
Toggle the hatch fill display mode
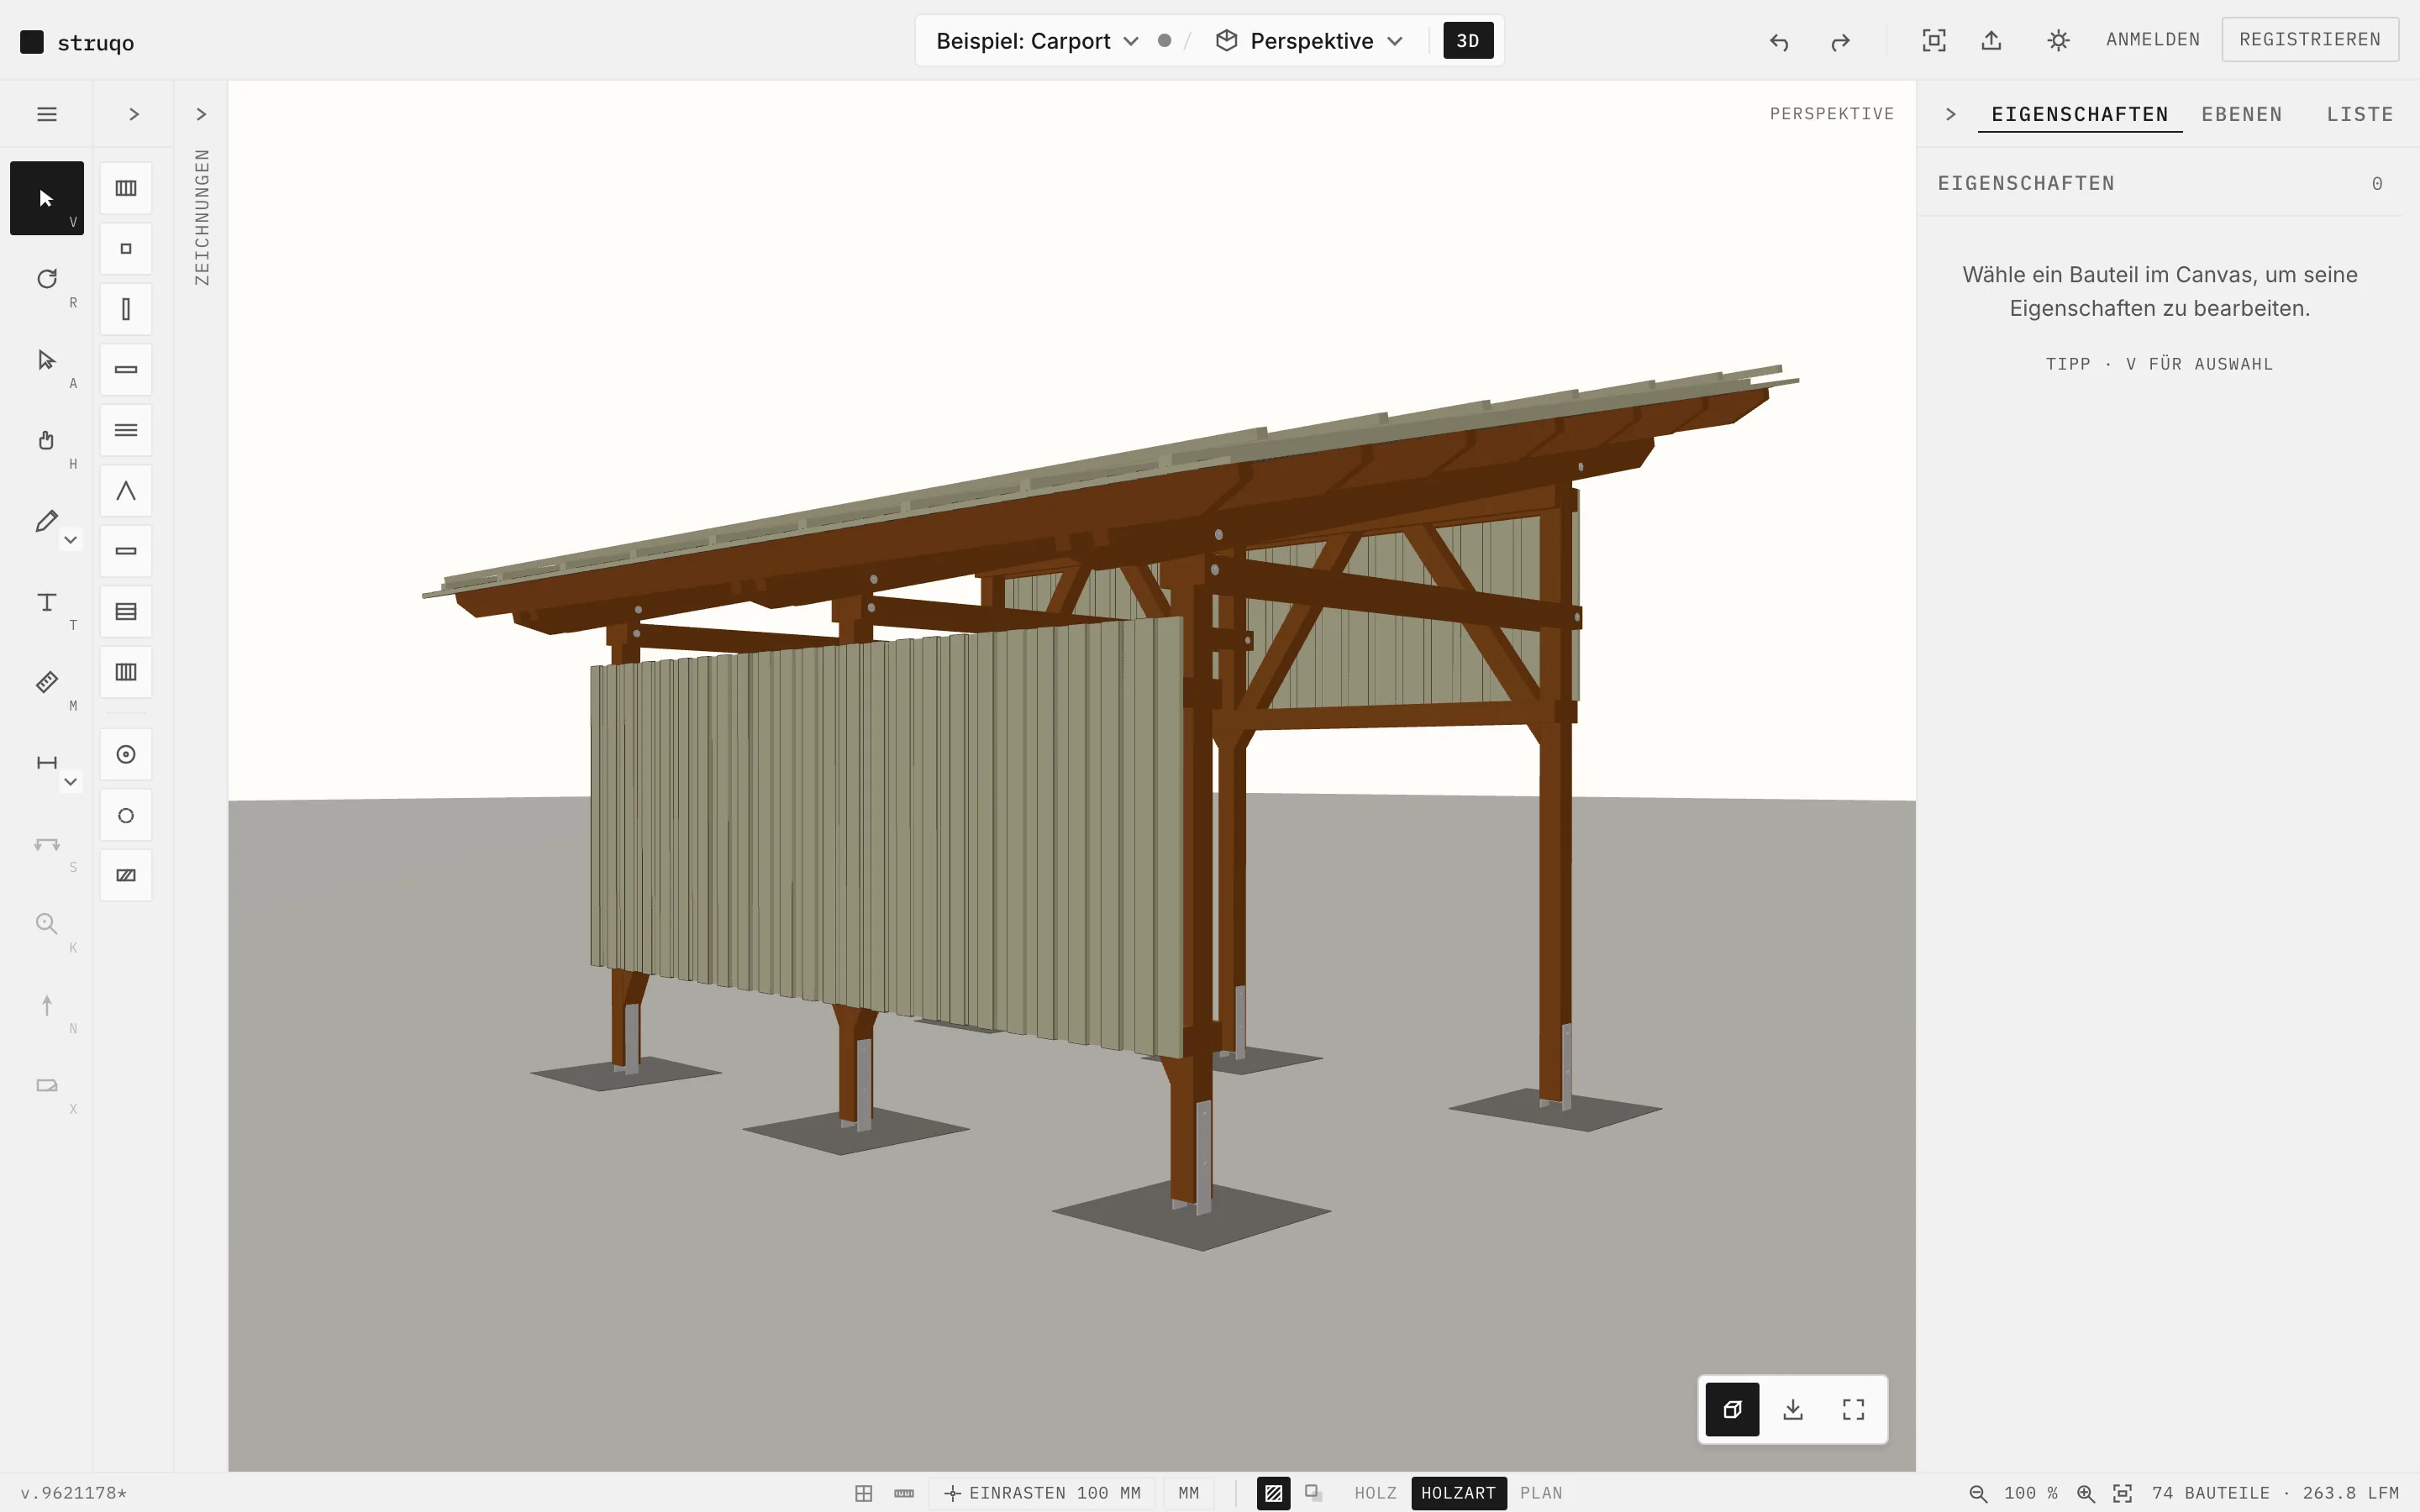pos(1273,1493)
